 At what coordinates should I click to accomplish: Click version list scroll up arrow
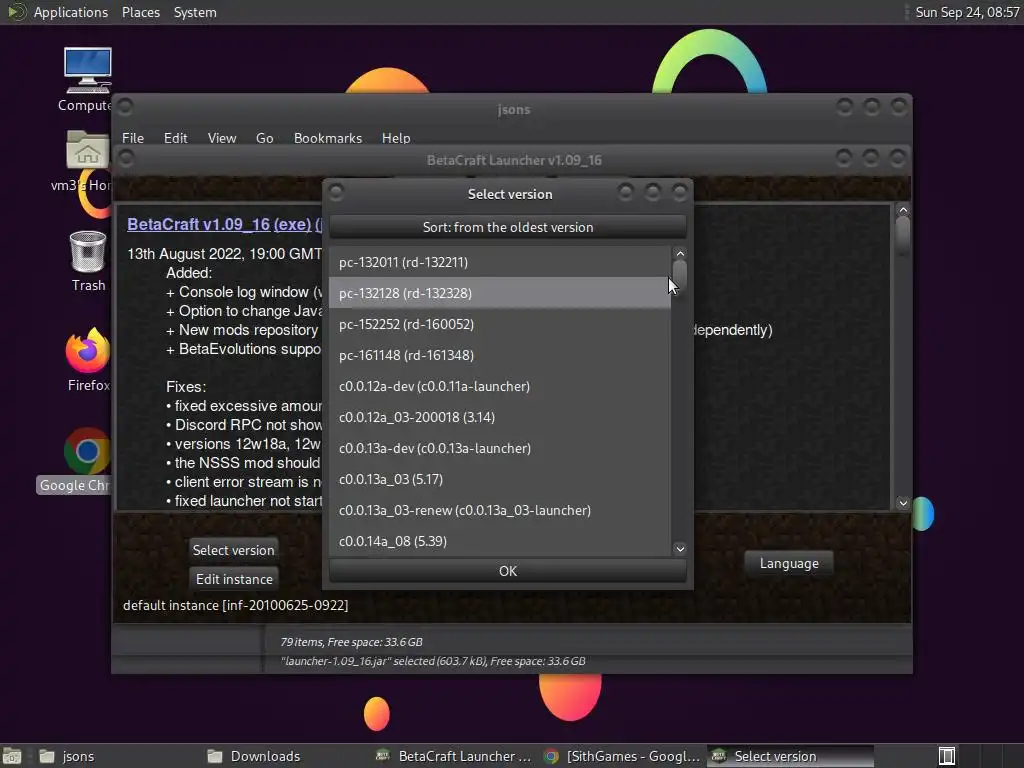click(680, 253)
